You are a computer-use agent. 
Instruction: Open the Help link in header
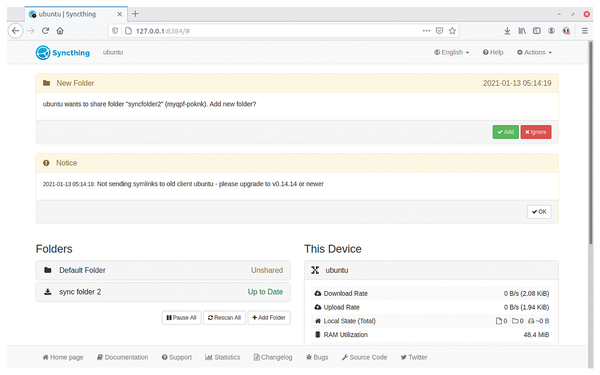pos(493,52)
